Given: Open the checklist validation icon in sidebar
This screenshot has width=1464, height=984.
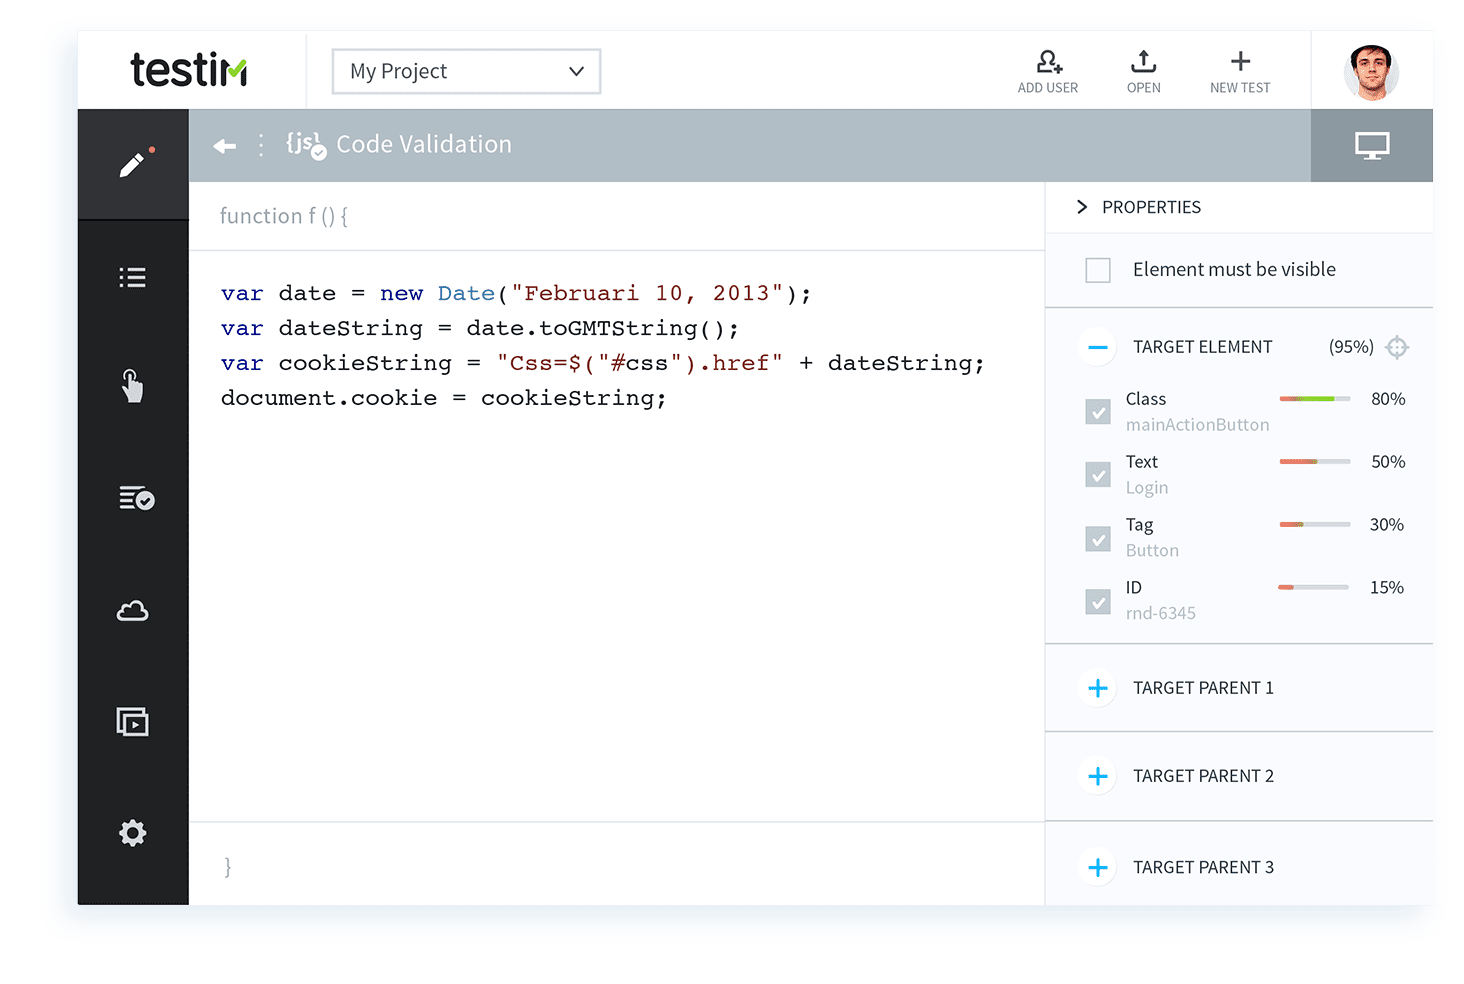Looking at the screenshot, I should 135,498.
